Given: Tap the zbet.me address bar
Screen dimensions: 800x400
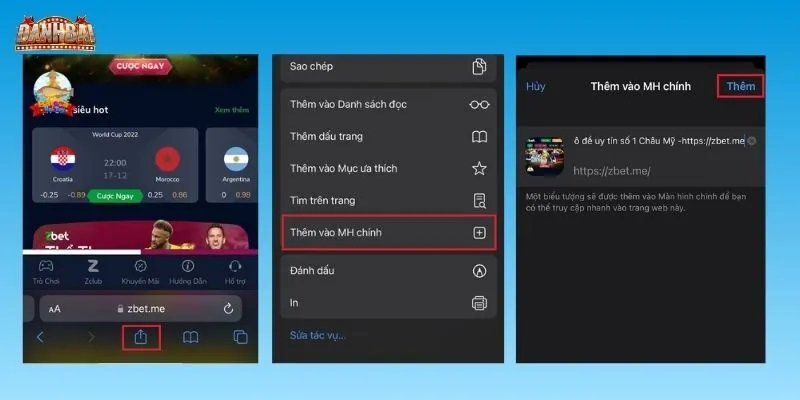Looking at the screenshot, I should point(141,309).
